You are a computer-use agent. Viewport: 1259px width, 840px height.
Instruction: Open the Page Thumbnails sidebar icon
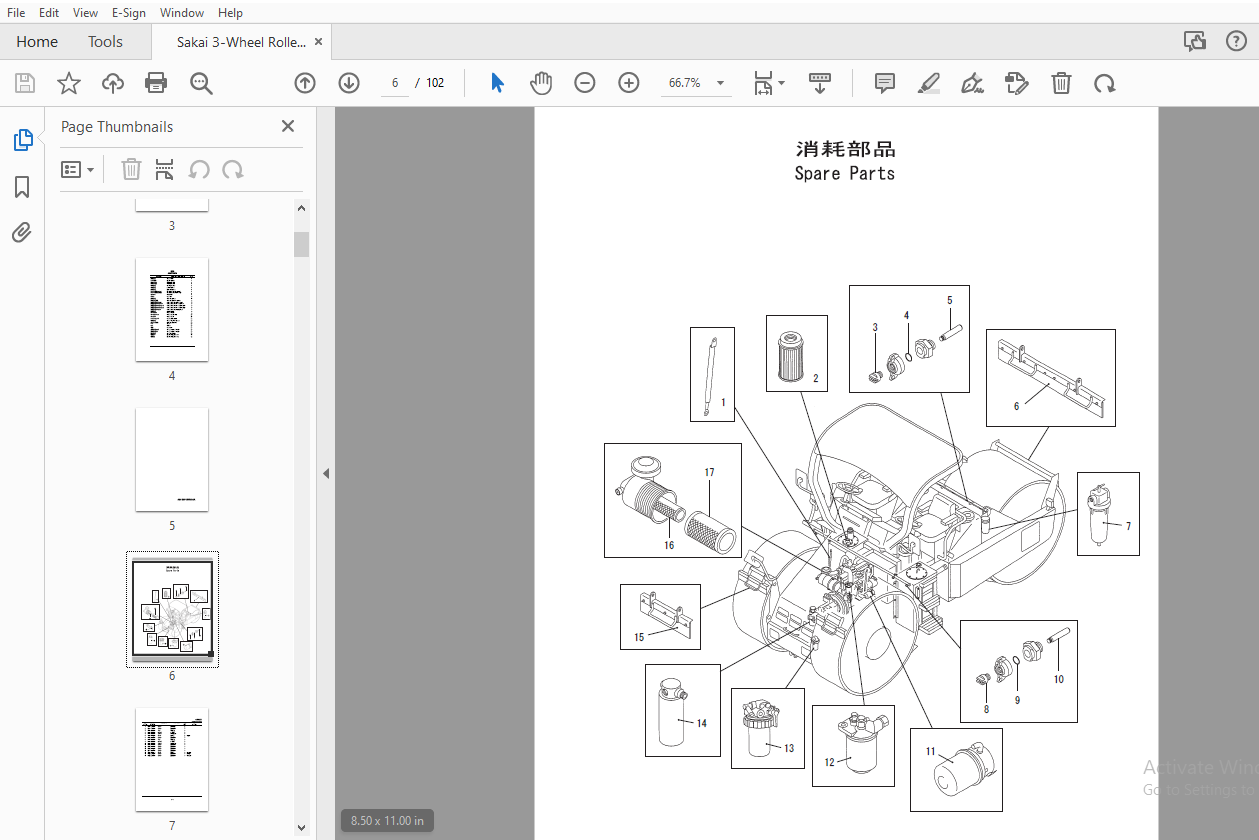click(x=22, y=140)
